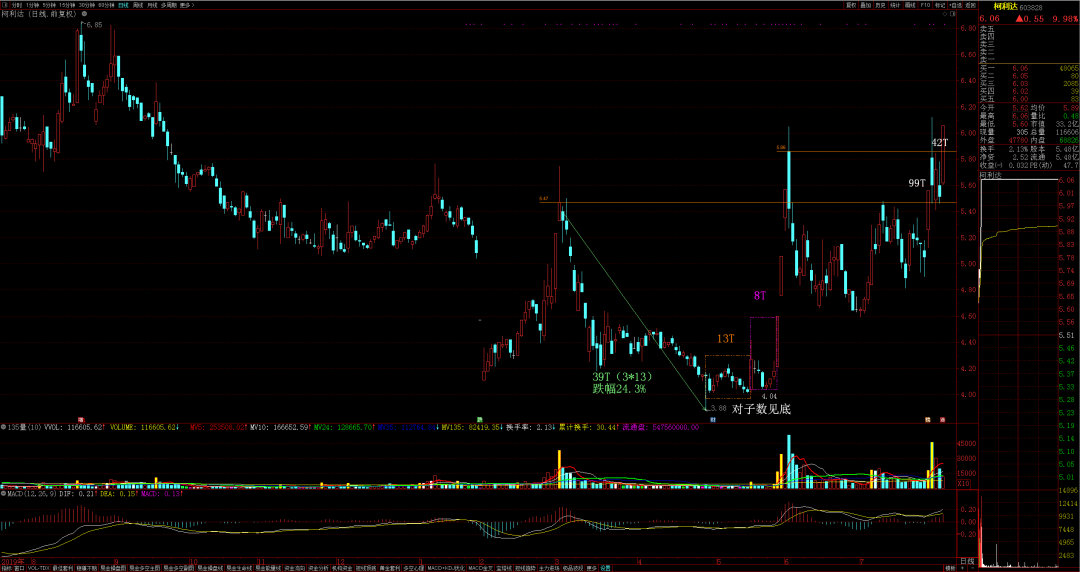The image size is (1080, 572).
Task: Switch to 月线 monthly chart
Action: click(x=152, y=5)
